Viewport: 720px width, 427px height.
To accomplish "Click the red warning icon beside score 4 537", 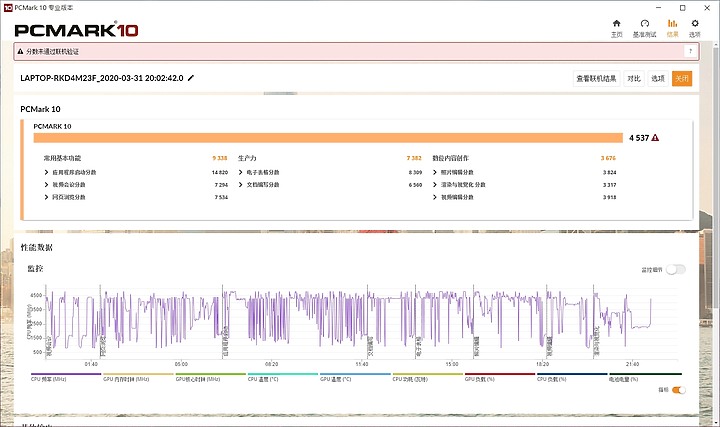I will pyautogui.click(x=655, y=138).
